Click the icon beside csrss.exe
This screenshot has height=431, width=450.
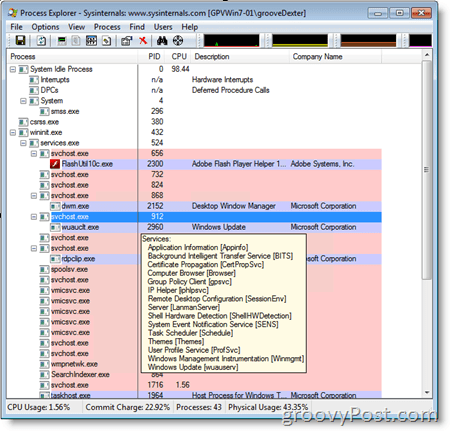[23, 122]
